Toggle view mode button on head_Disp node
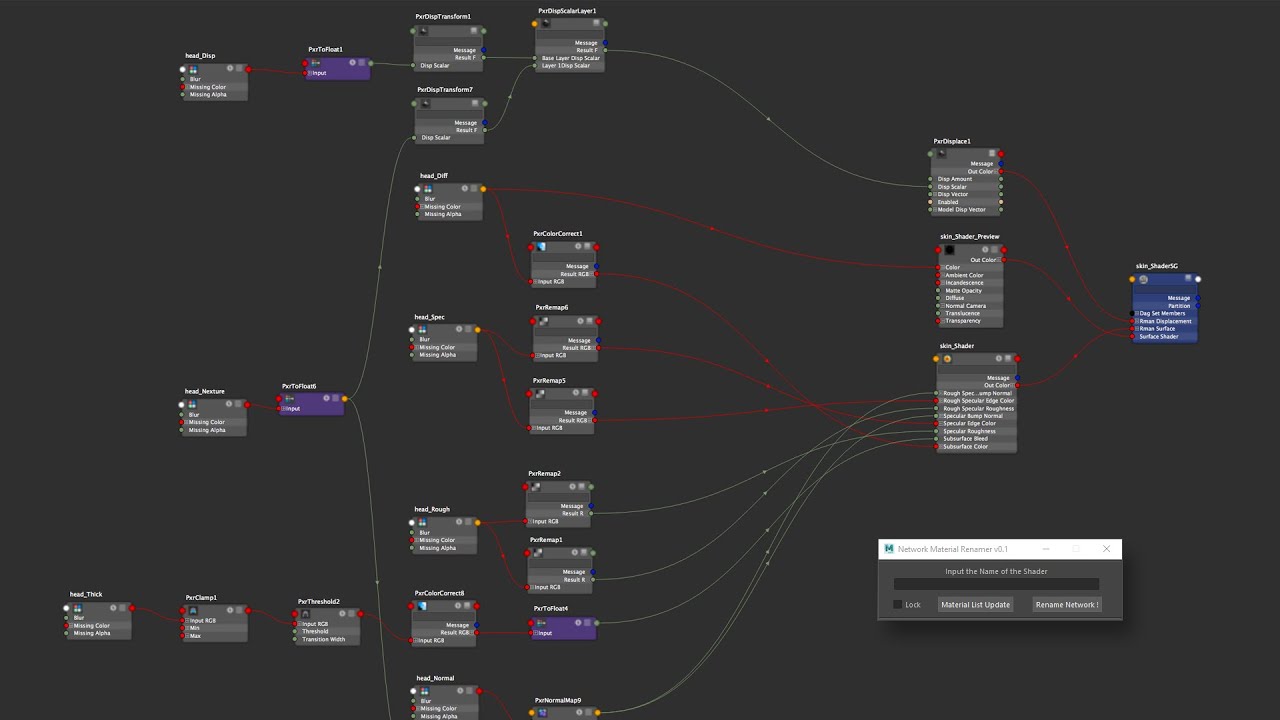Image resolution: width=1280 pixels, height=720 pixels. tap(239, 69)
